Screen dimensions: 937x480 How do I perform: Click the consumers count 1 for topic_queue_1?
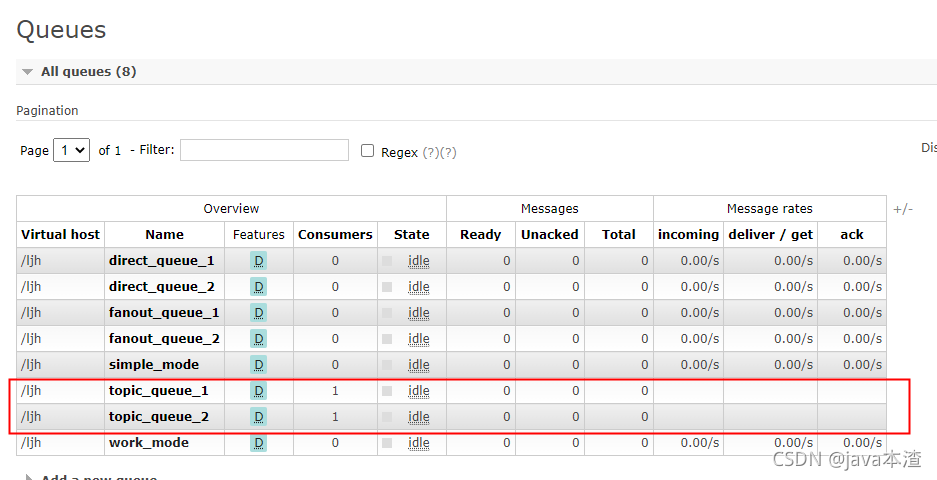(x=335, y=391)
